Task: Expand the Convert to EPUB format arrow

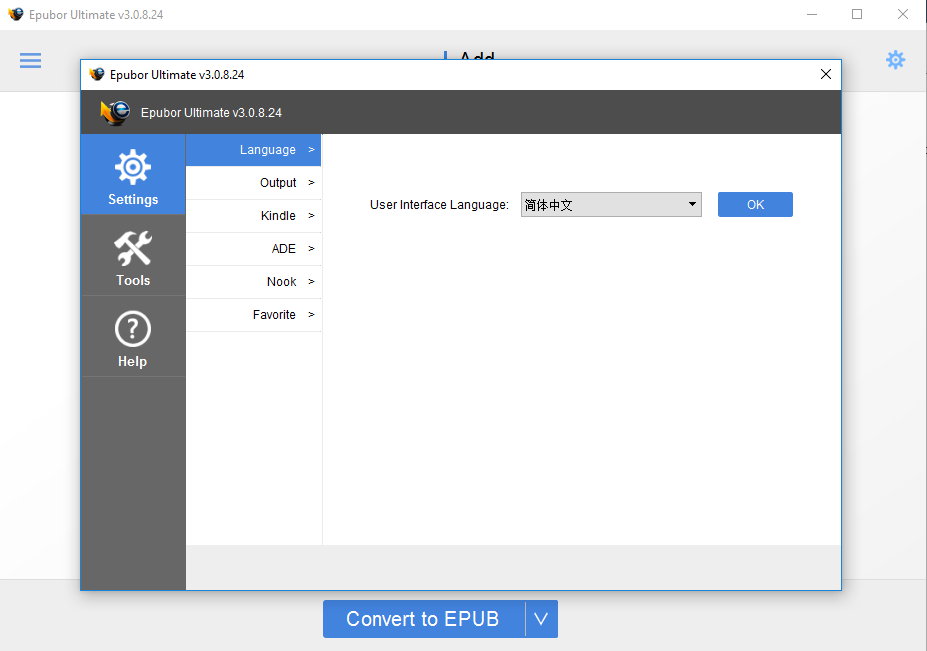Action: click(x=541, y=619)
